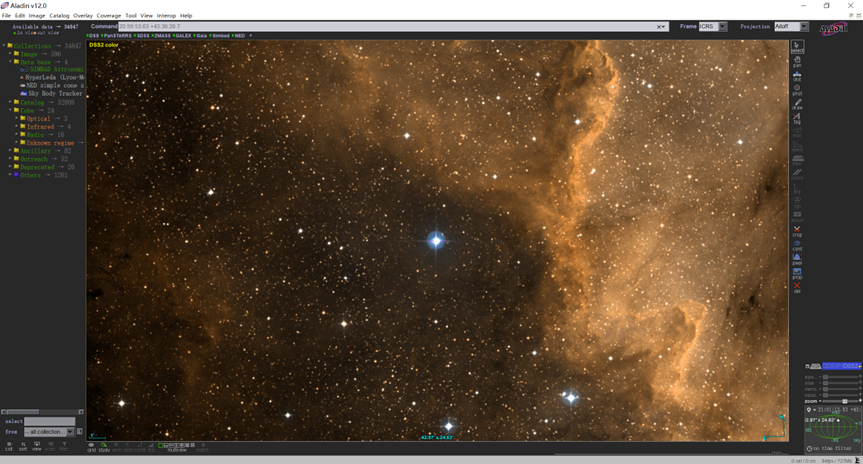Click the wink icon below view
This screenshot has height=464, width=863.
(x=116, y=447)
